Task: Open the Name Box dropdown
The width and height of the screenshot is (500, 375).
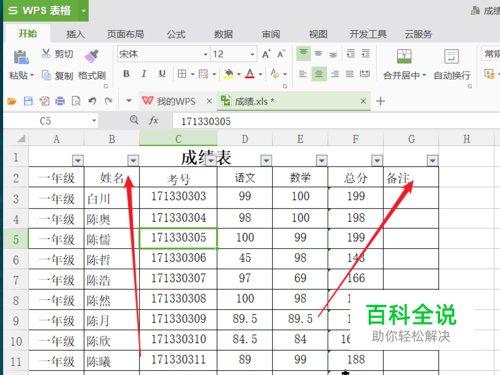Action: point(94,120)
